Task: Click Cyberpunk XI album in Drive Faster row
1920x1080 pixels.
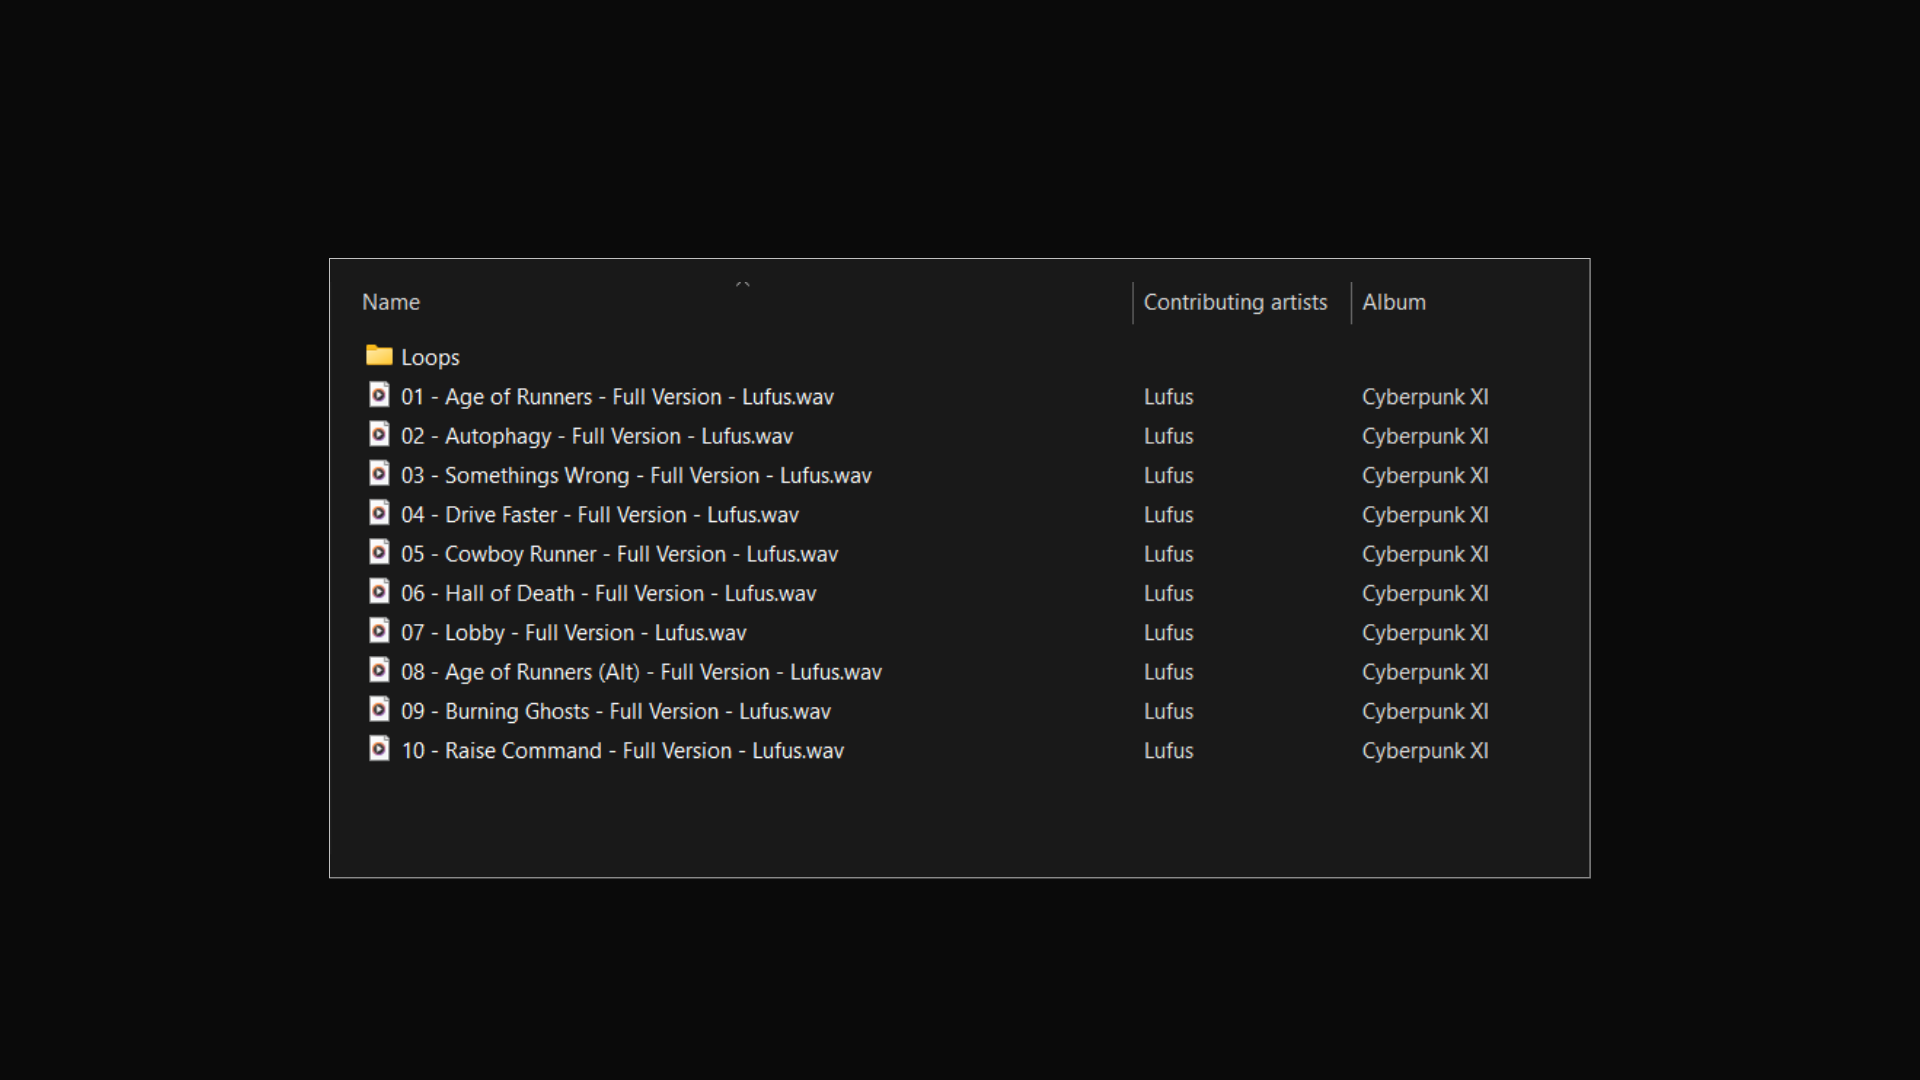Action: [1424, 515]
